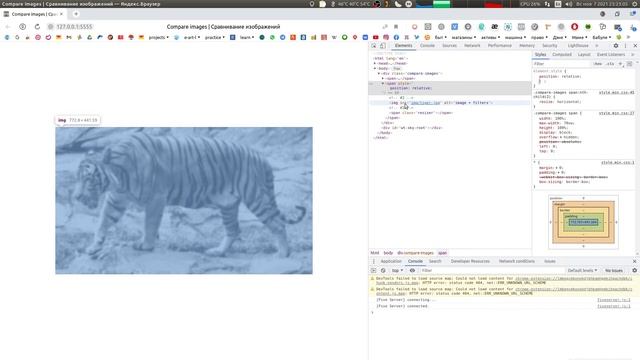The height and width of the screenshot is (360, 640).
Task: Click html in the breadcrumb bar
Action: [375, 253]
